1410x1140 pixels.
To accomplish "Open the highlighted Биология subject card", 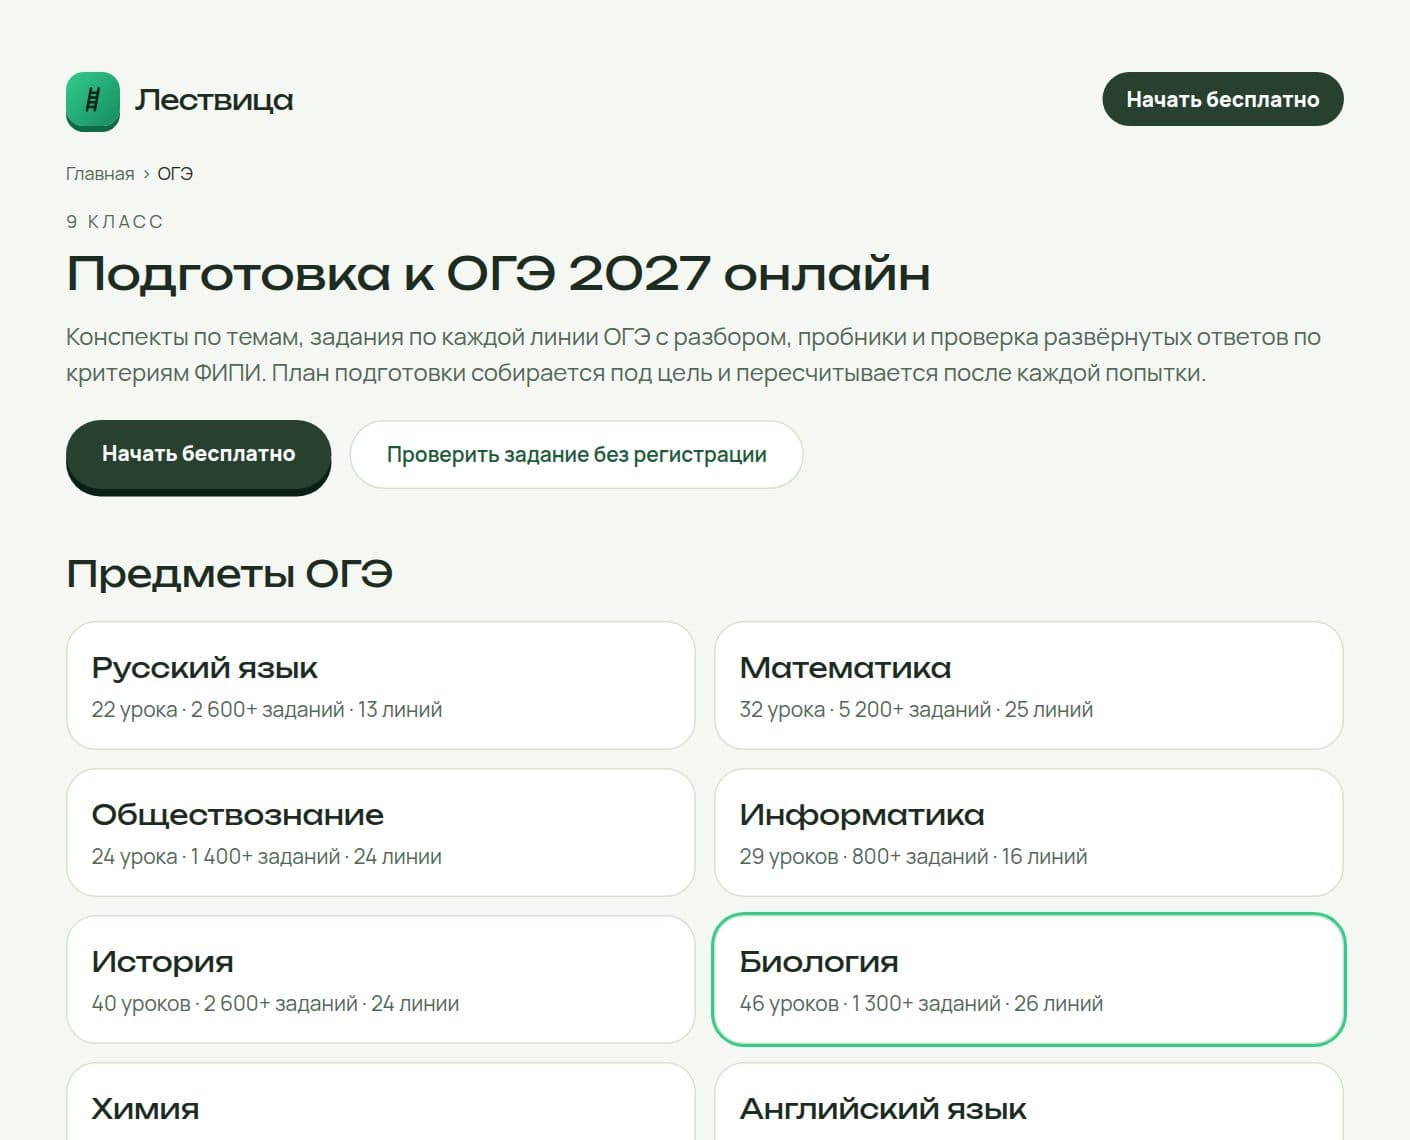I will tap(1028, 980).
